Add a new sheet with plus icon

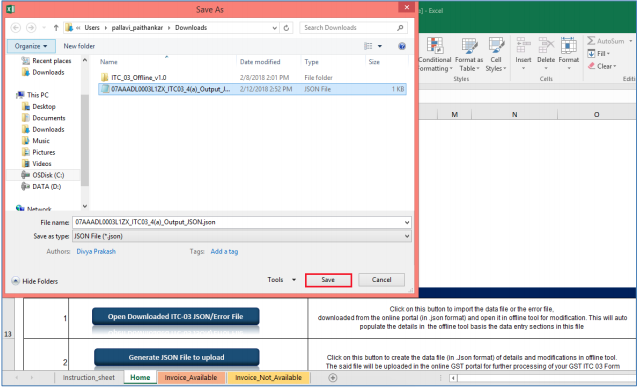pyautogui.click(x=332, y=377)
